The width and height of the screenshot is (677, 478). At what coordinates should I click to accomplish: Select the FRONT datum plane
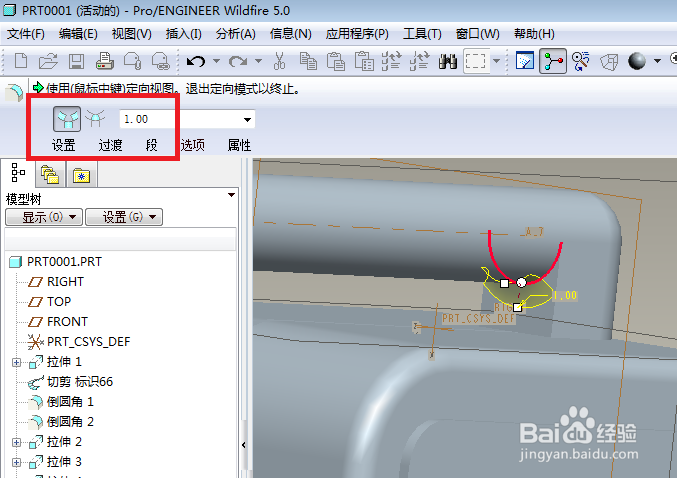(x=58, y=322)
